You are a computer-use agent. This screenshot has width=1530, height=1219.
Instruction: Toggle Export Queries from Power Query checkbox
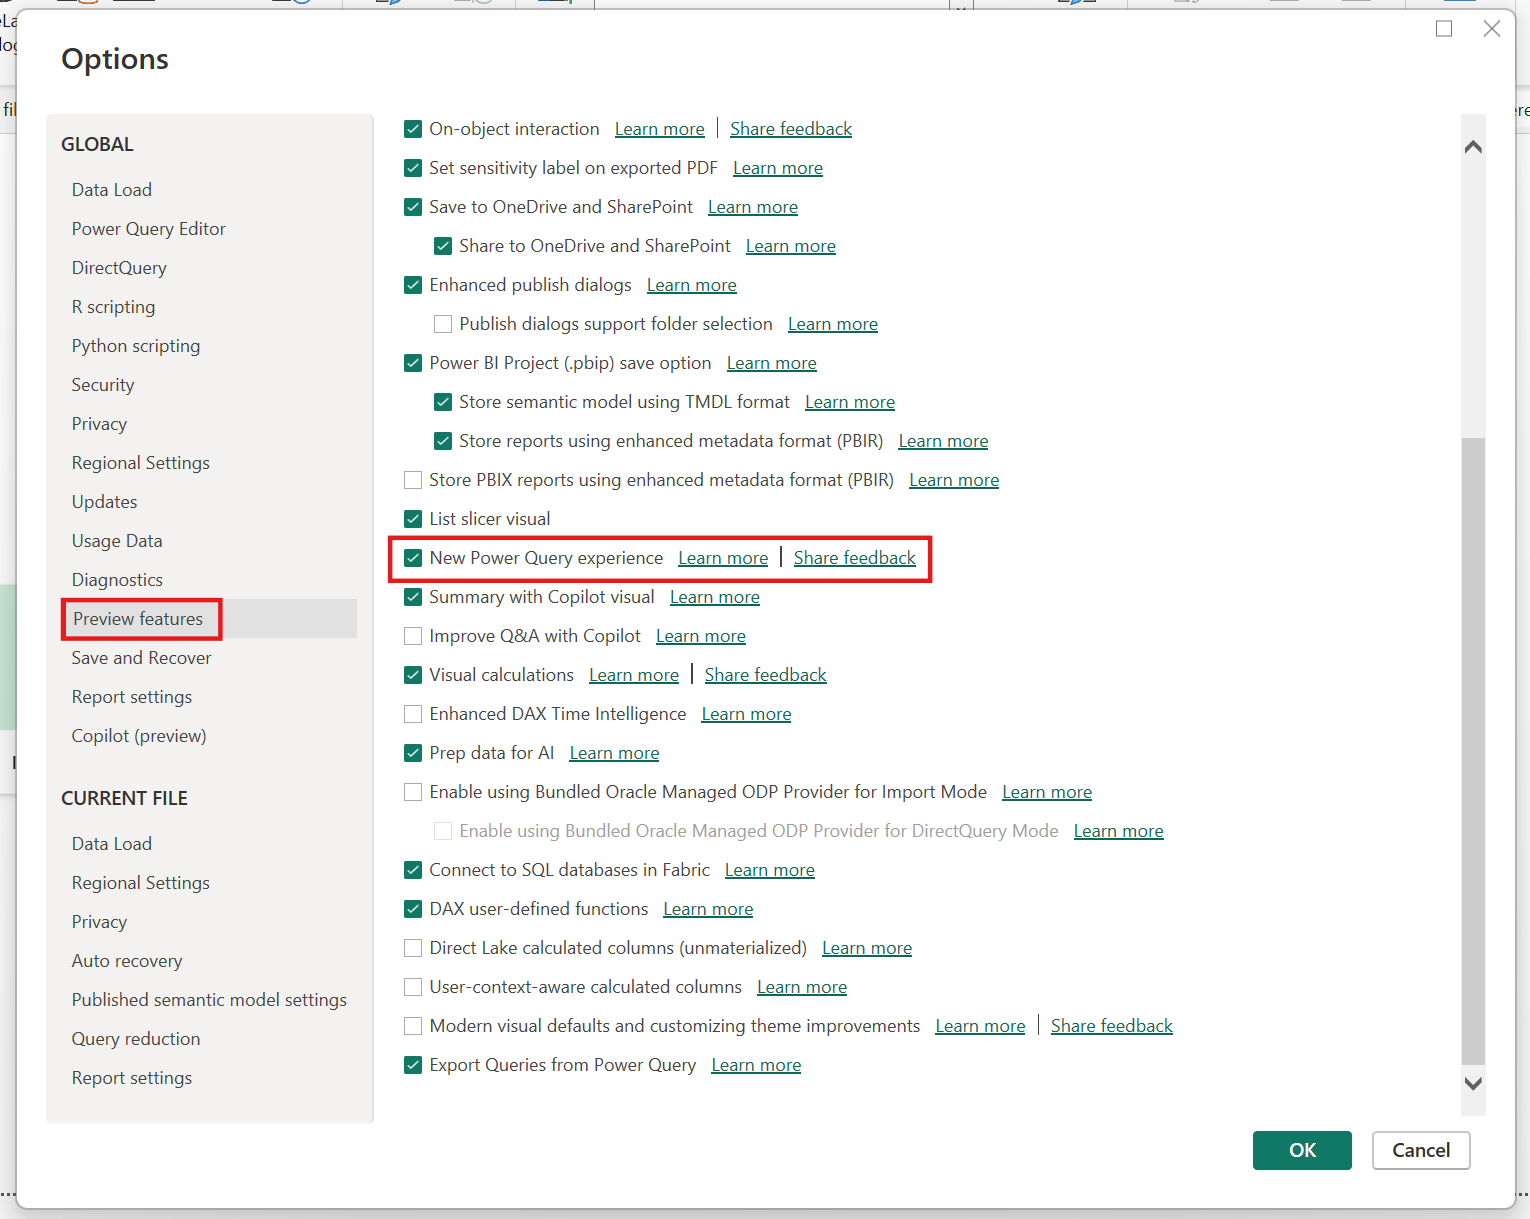413,1065
